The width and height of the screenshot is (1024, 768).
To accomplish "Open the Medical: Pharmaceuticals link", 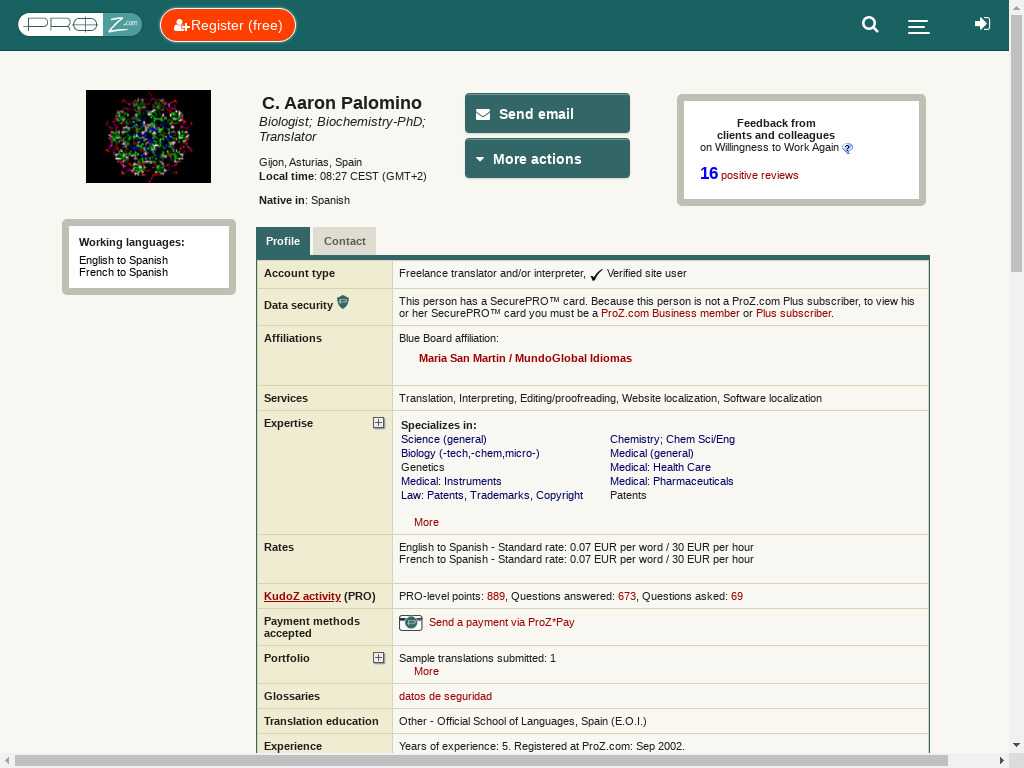I will [671, 481].
